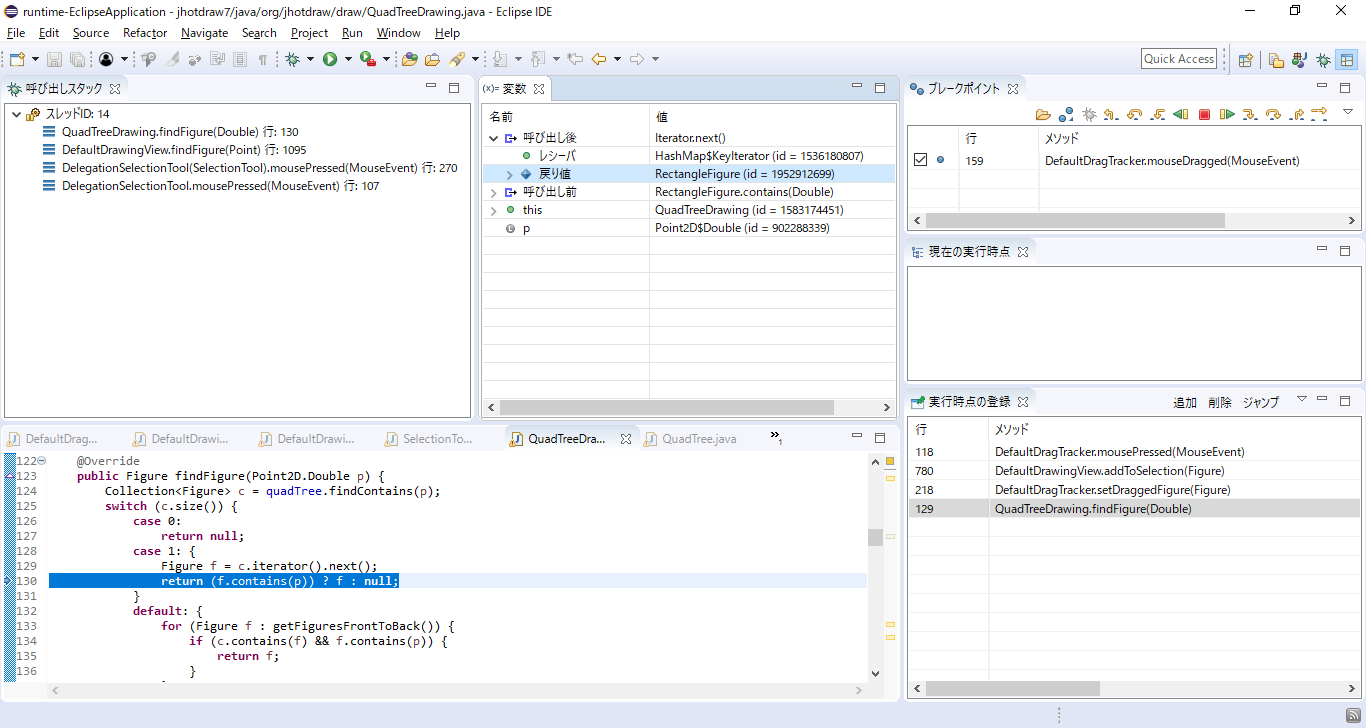
Task: Click the 削除 button
Action: pos(1220,402)
